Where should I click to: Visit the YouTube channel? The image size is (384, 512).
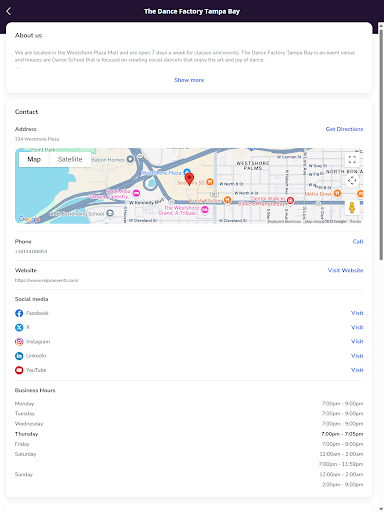coord(357,370)
